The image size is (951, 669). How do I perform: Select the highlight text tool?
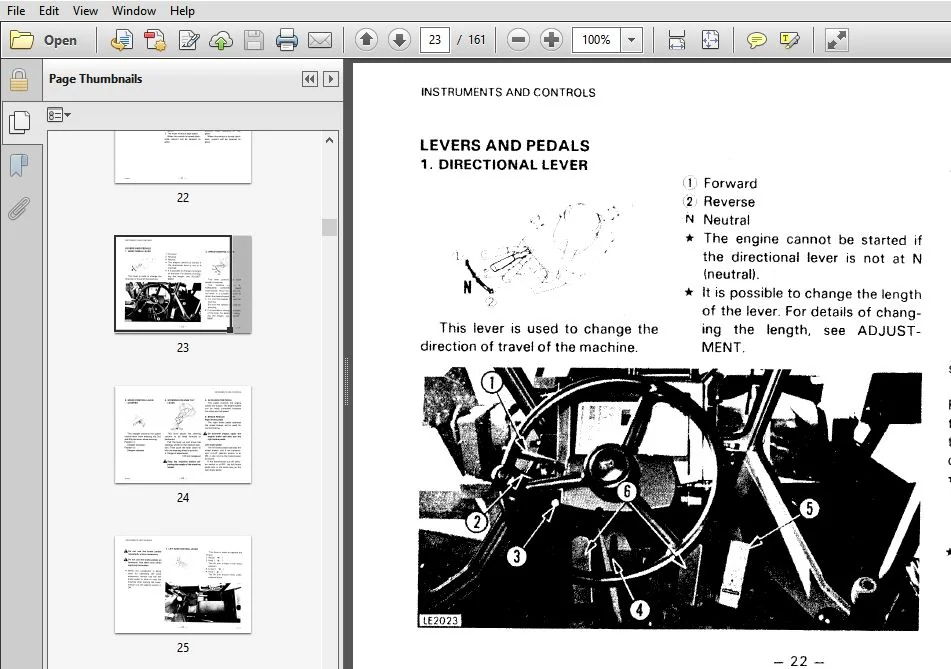point(789,41)
